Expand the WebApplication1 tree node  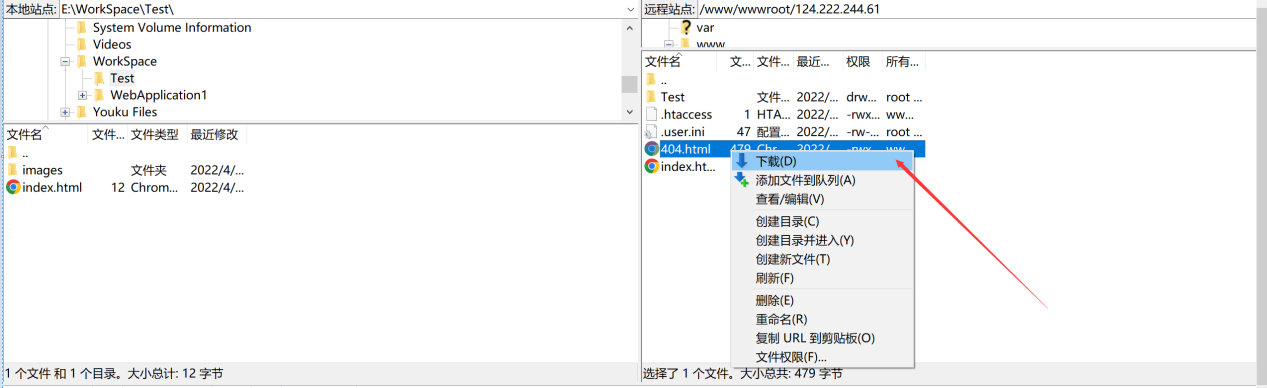[x=82, y=95]
